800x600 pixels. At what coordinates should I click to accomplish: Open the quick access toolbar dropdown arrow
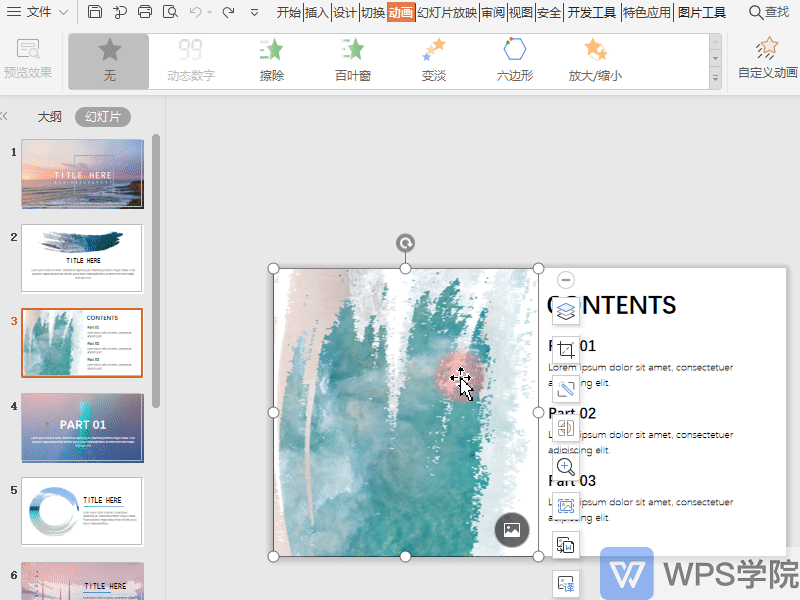click(254, 12)
